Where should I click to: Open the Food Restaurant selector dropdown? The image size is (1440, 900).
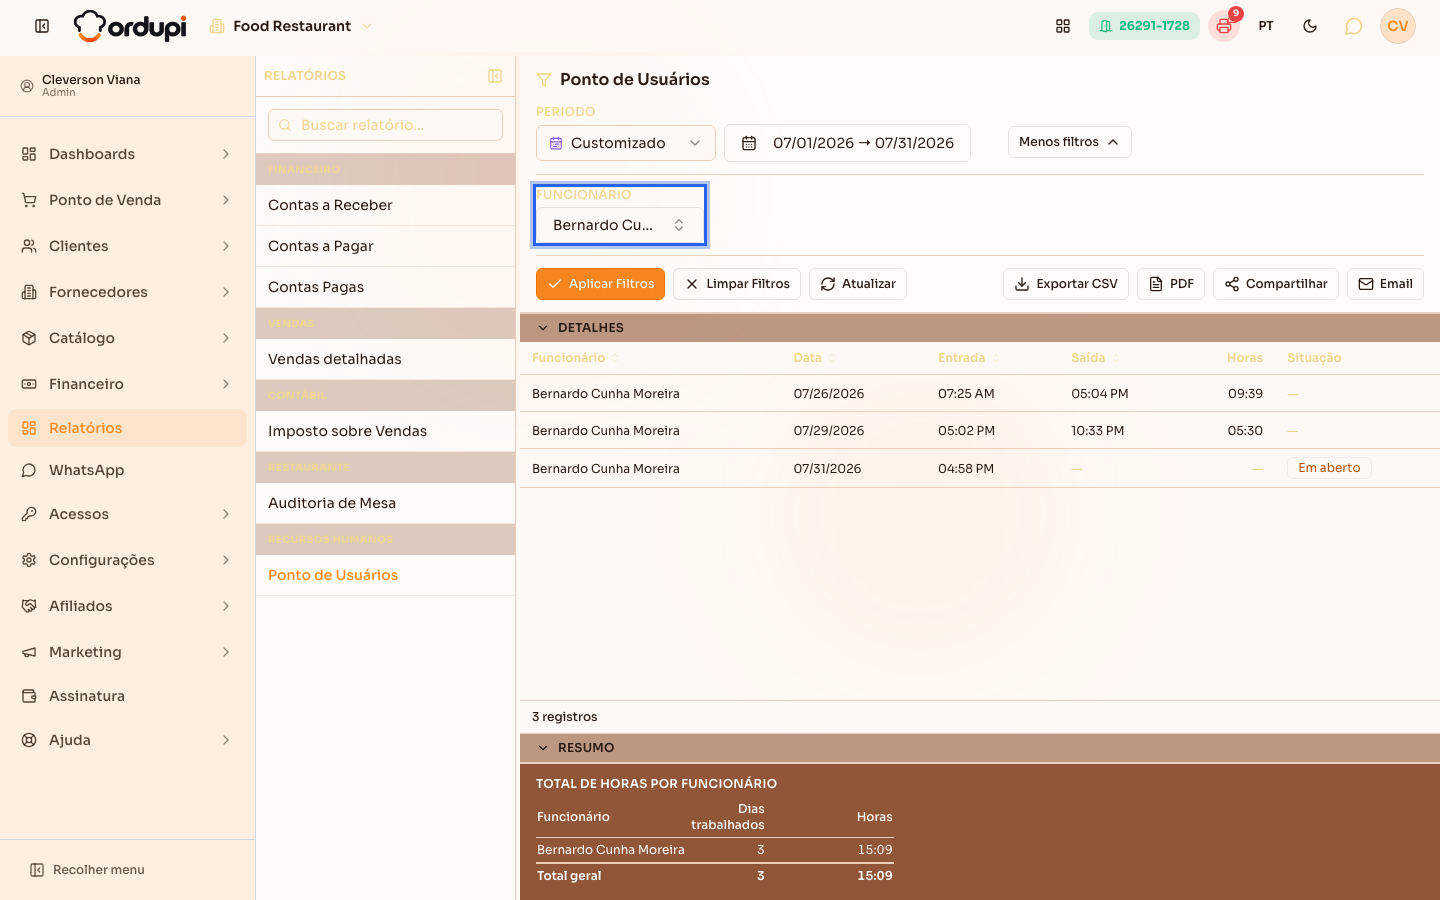[x=291, y=26]
